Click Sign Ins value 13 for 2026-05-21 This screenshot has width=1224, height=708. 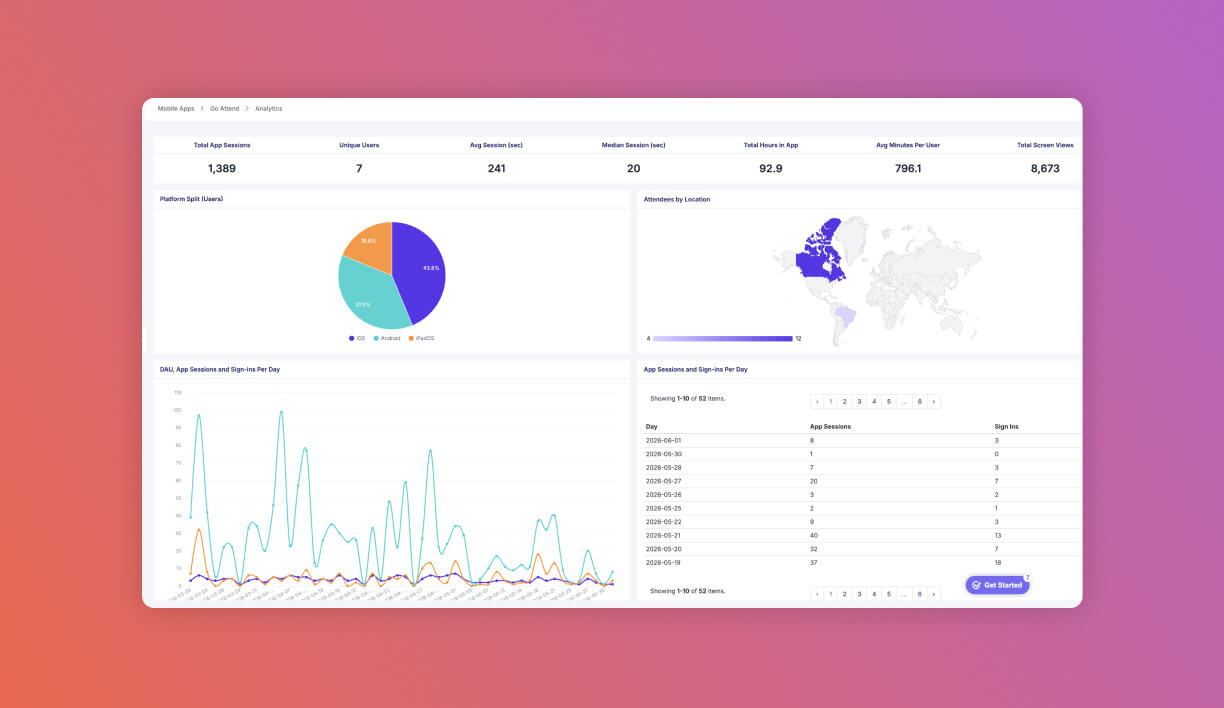pyautogui.click(x=998, y=535)
